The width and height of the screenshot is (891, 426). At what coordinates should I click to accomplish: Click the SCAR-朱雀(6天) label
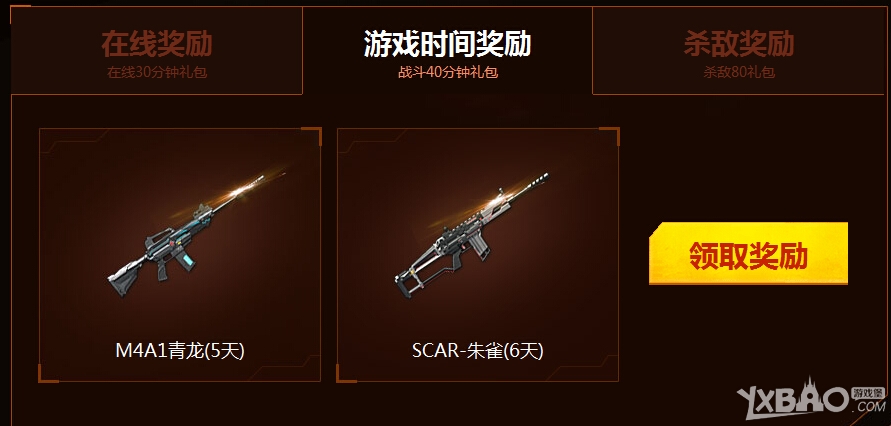point(478,352)
